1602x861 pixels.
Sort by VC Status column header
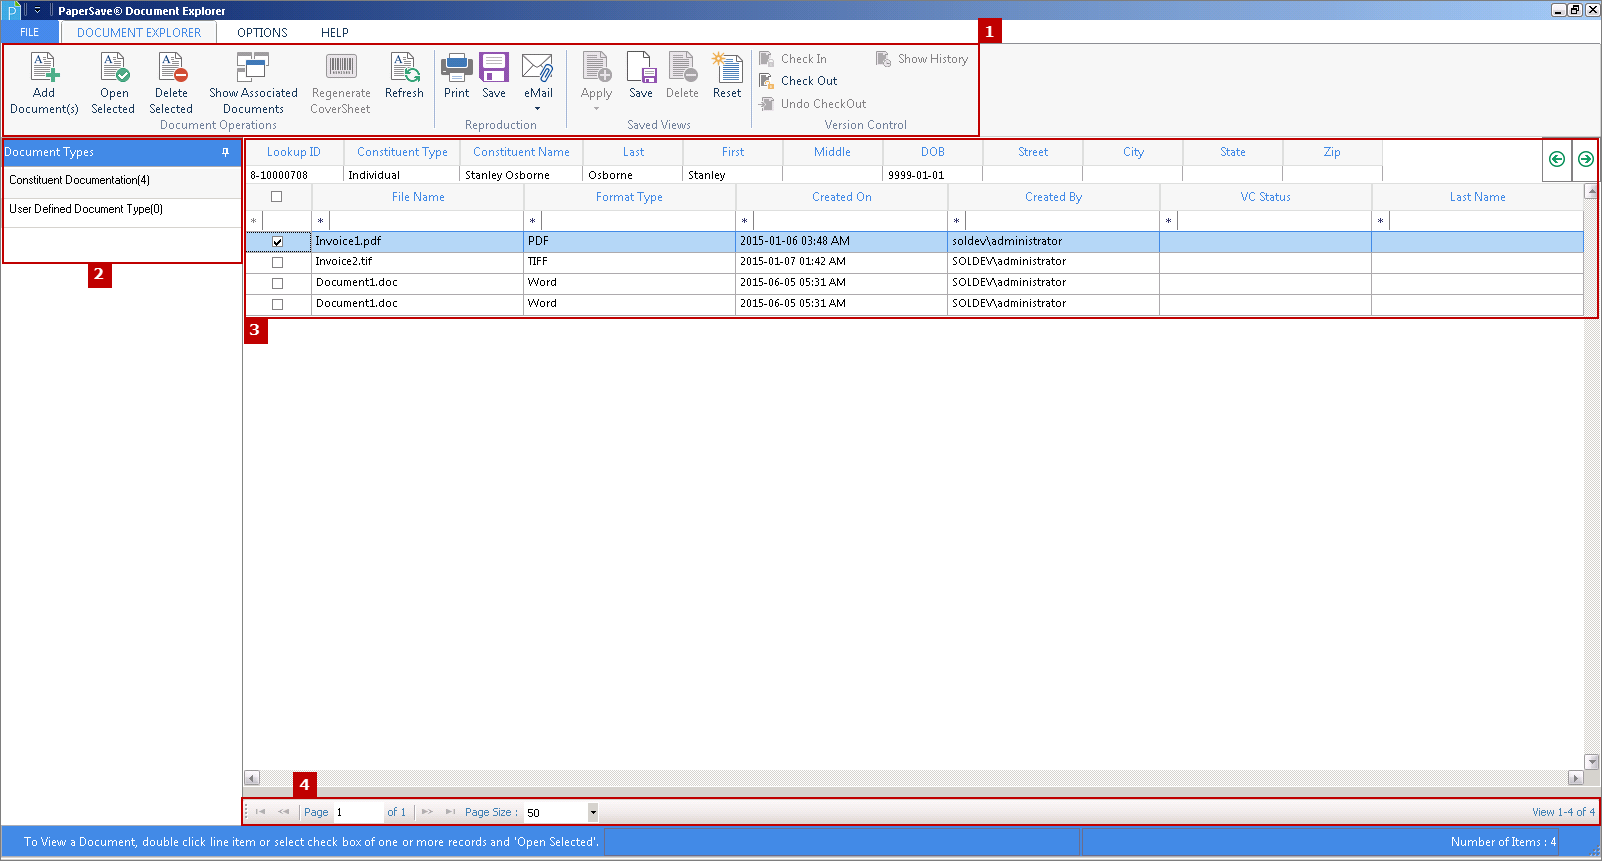coord(1265,197)
